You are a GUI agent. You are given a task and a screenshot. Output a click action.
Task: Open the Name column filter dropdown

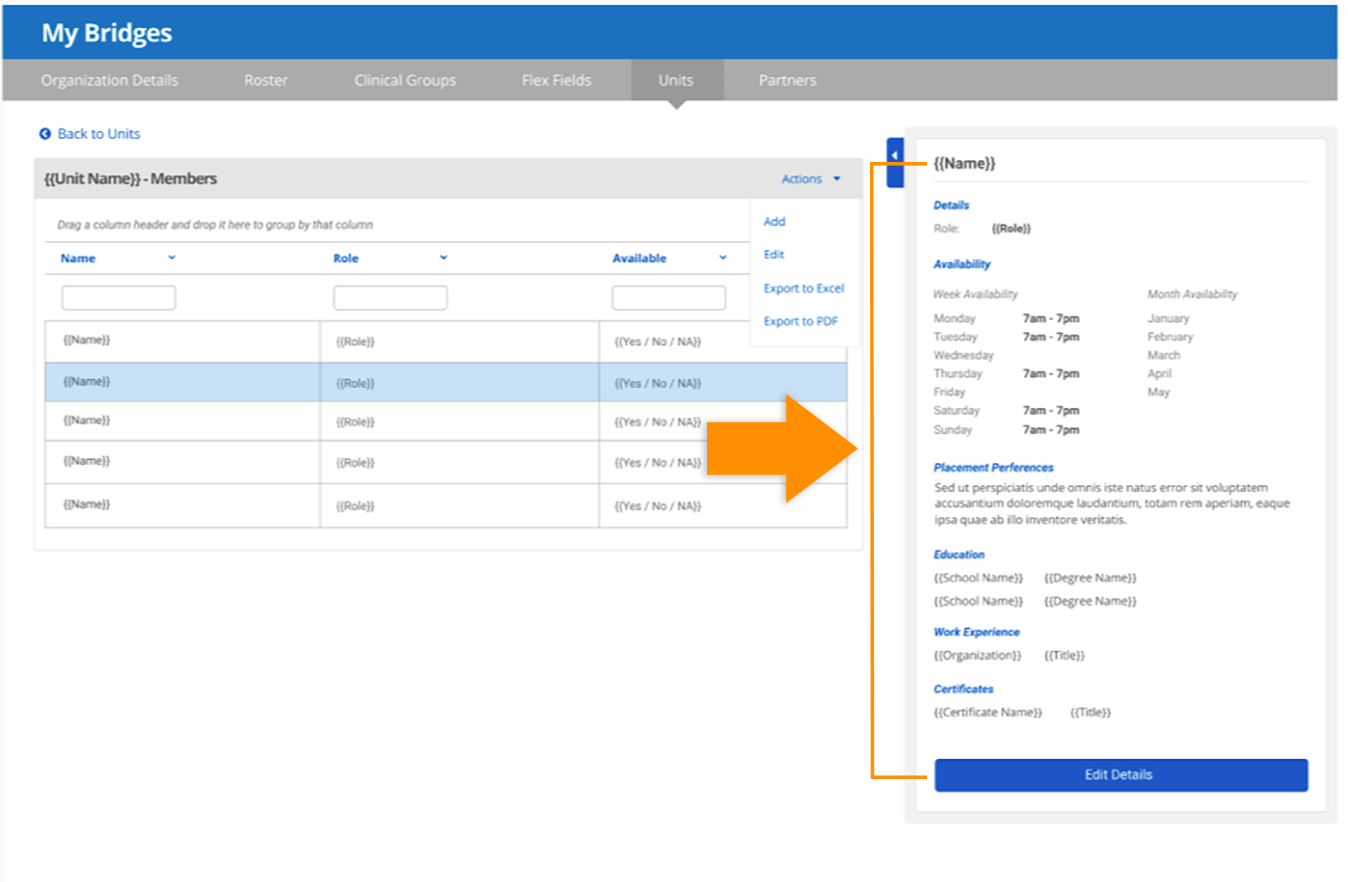coord(171,258)
